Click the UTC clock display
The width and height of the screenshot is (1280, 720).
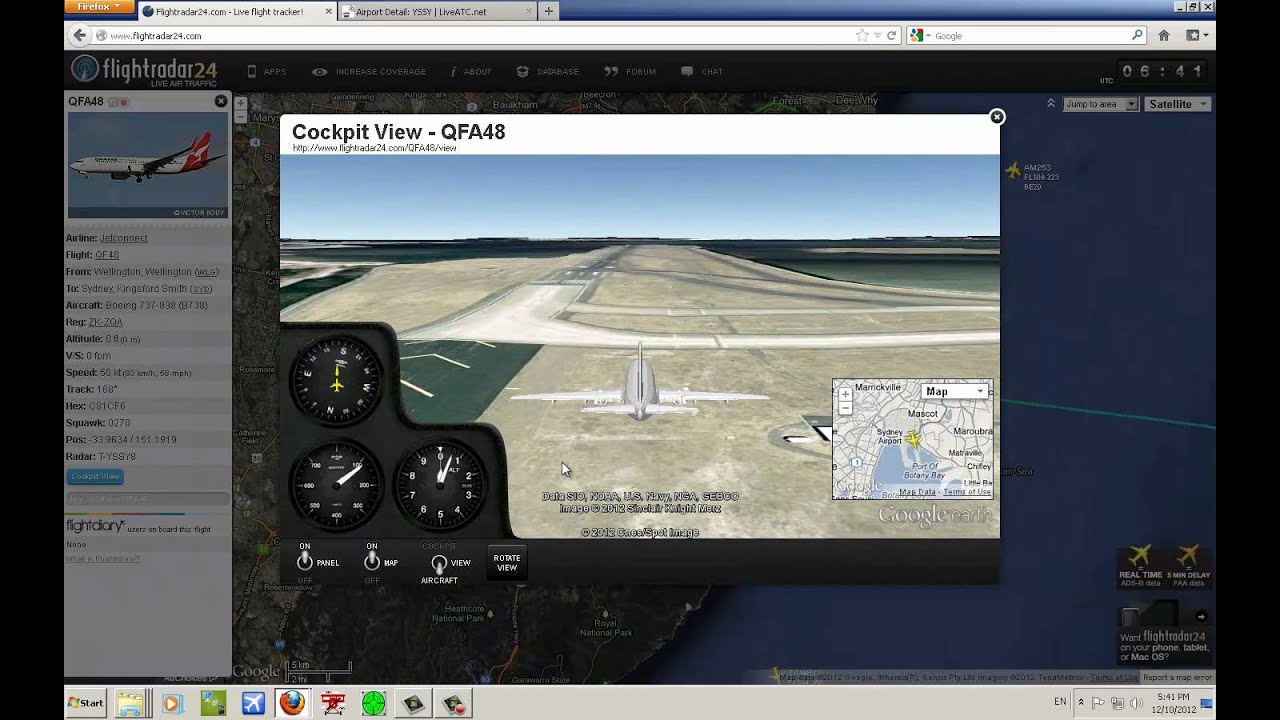coord(1163,72)
